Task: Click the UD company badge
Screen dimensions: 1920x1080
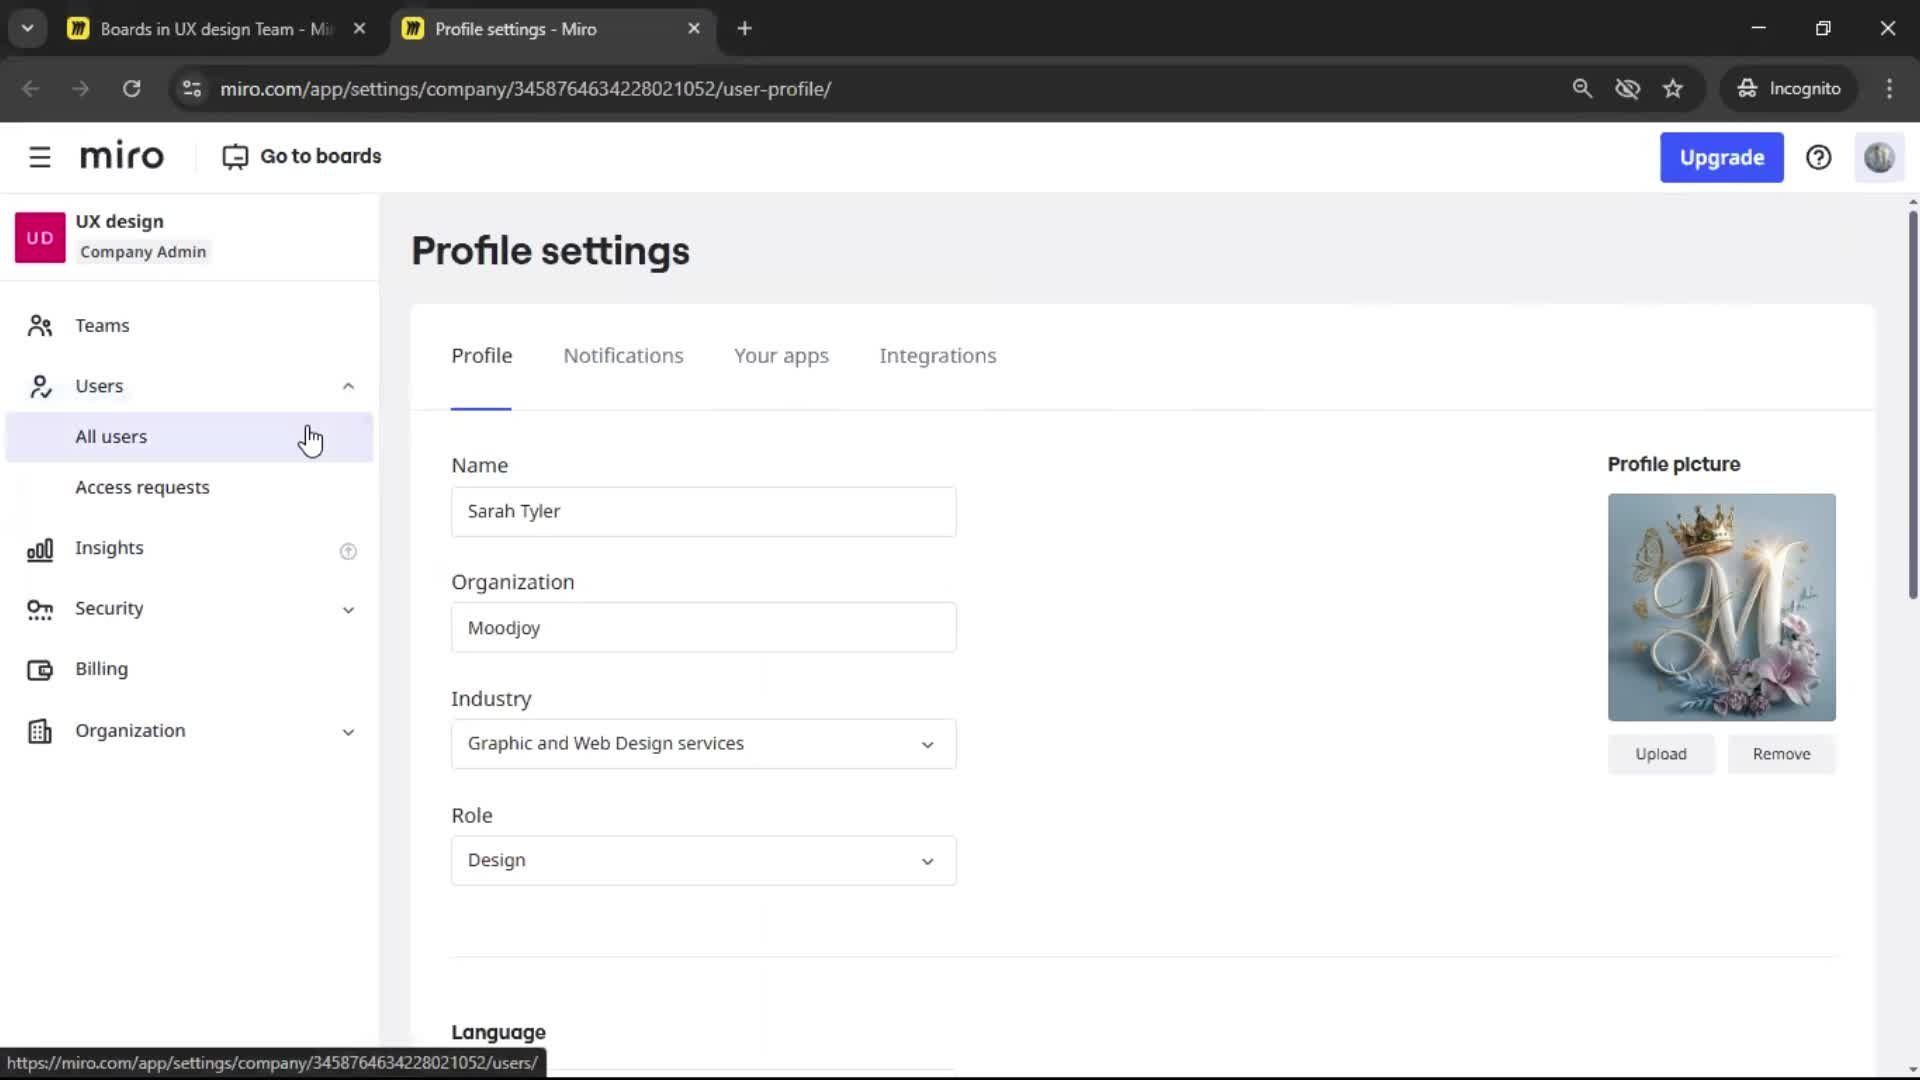Action: tap(40, 237)
